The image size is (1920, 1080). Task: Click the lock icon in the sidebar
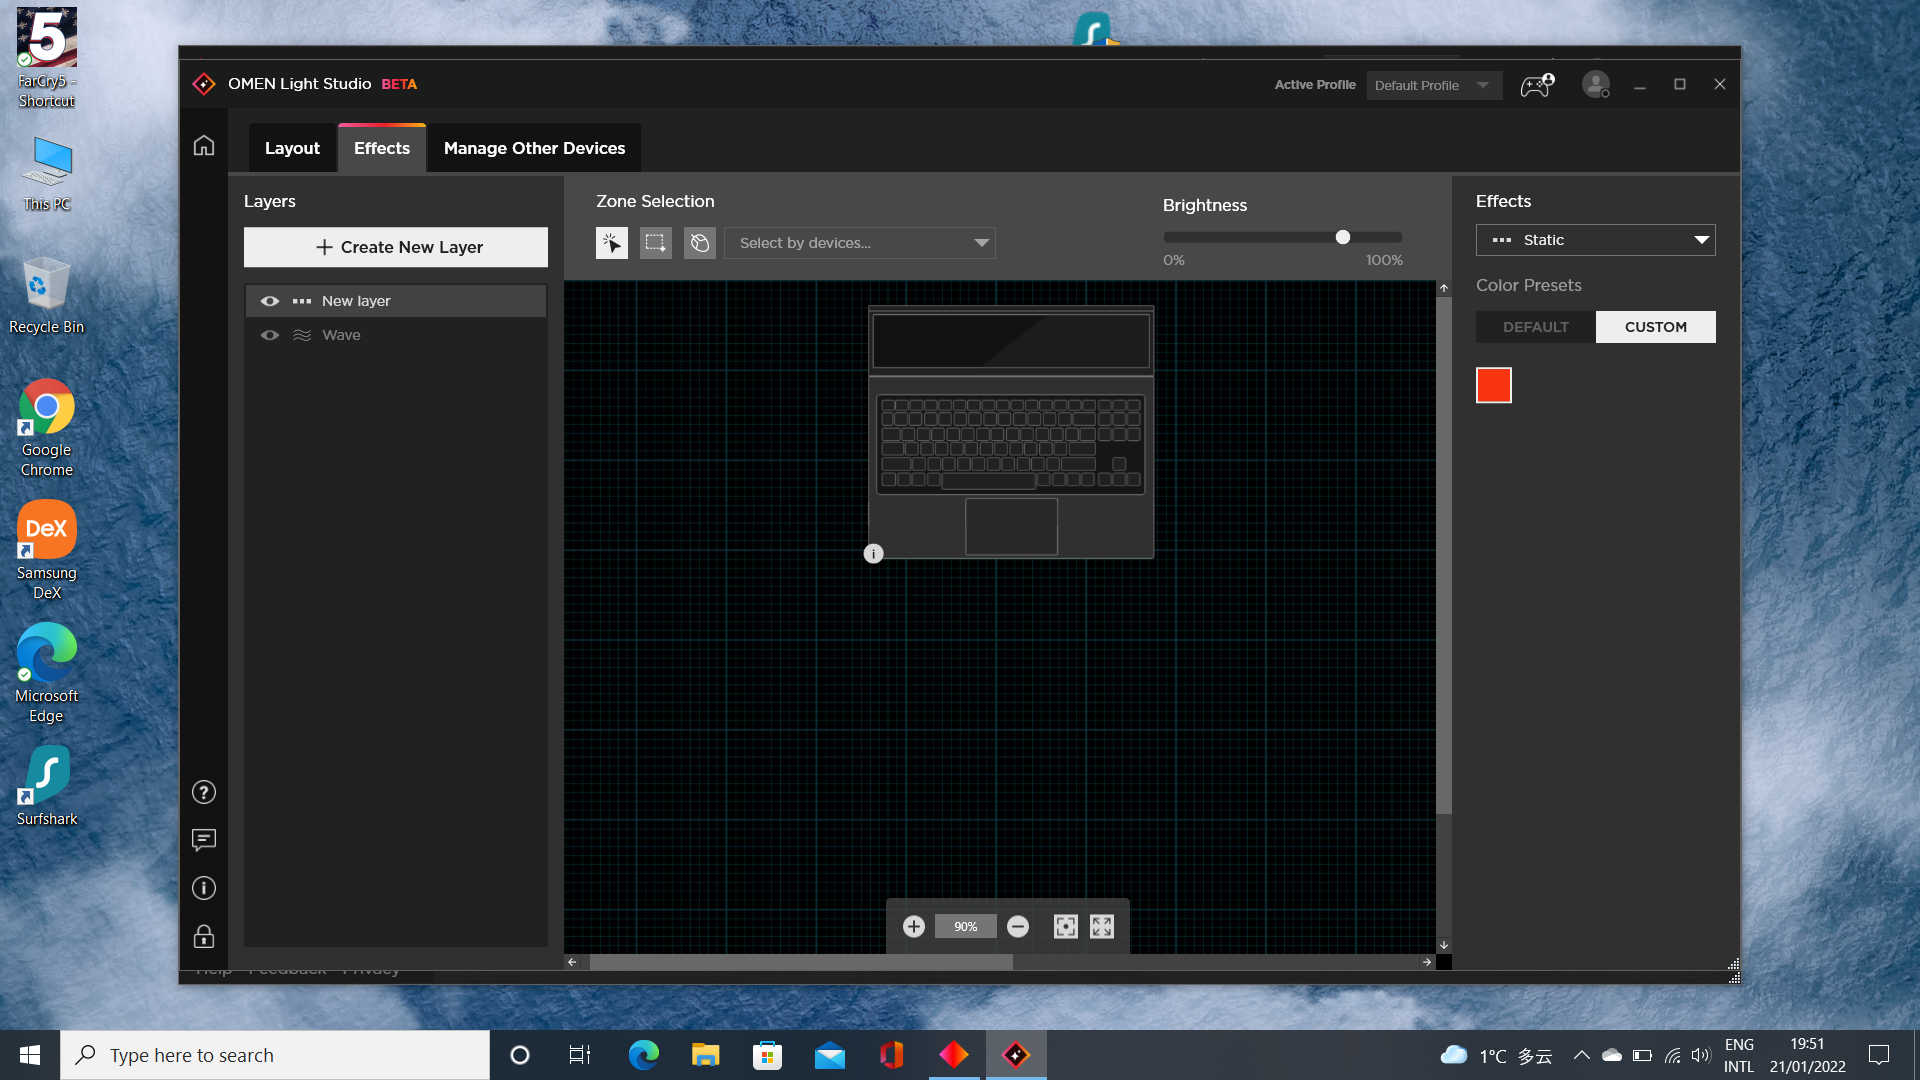point(204,936)
